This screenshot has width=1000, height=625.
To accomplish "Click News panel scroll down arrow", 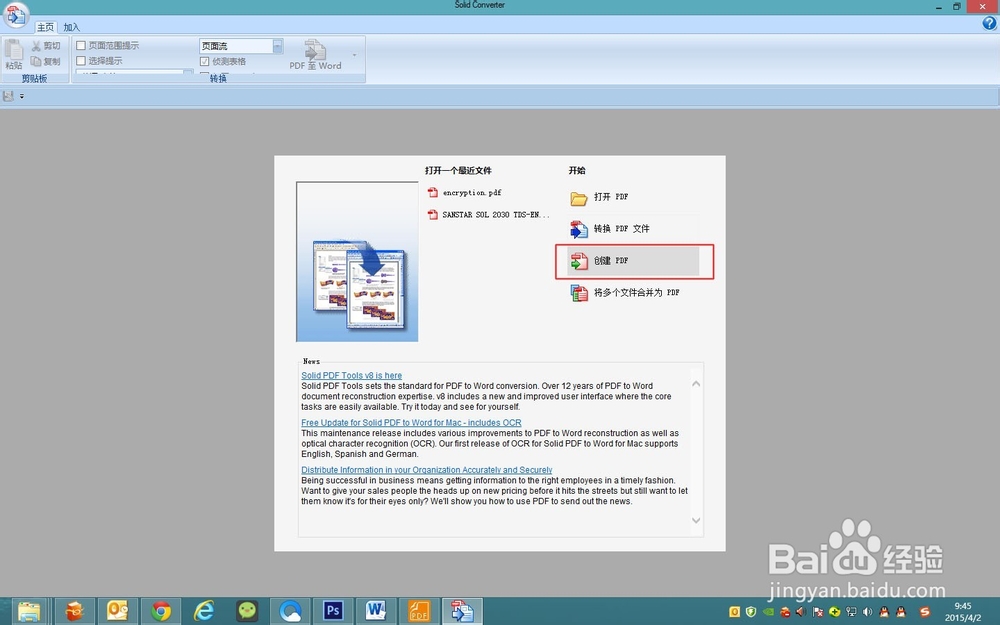I will pyautogui.click(x=696, y=520).
